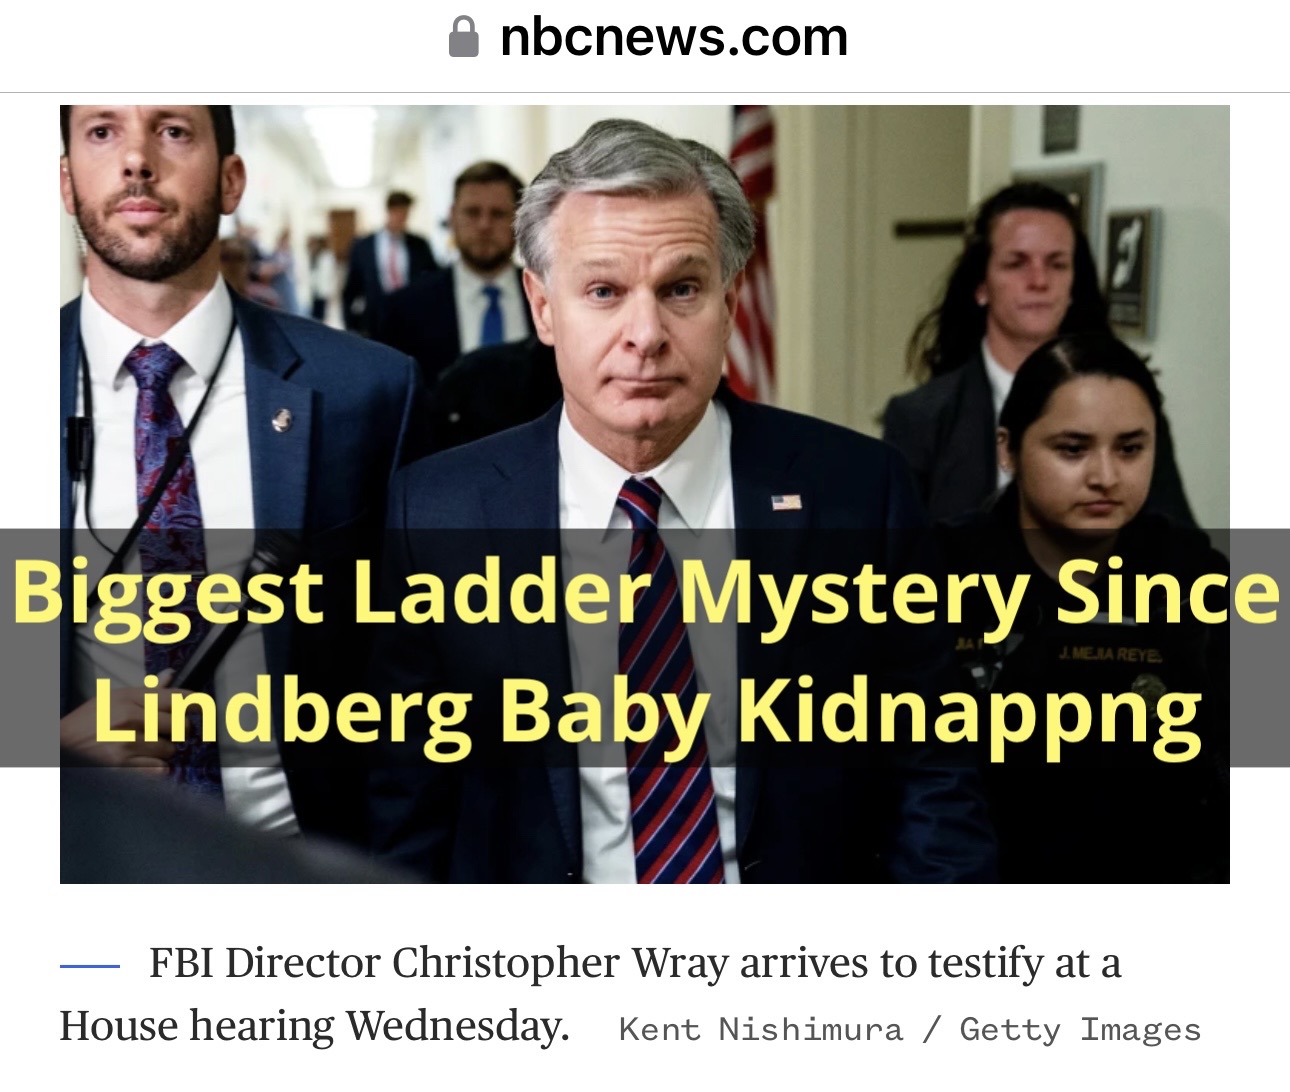The height and width of the screenshot is (1092, 1290).
Task: Tap the blue dash preceding the caption
Action: point(90,966)
